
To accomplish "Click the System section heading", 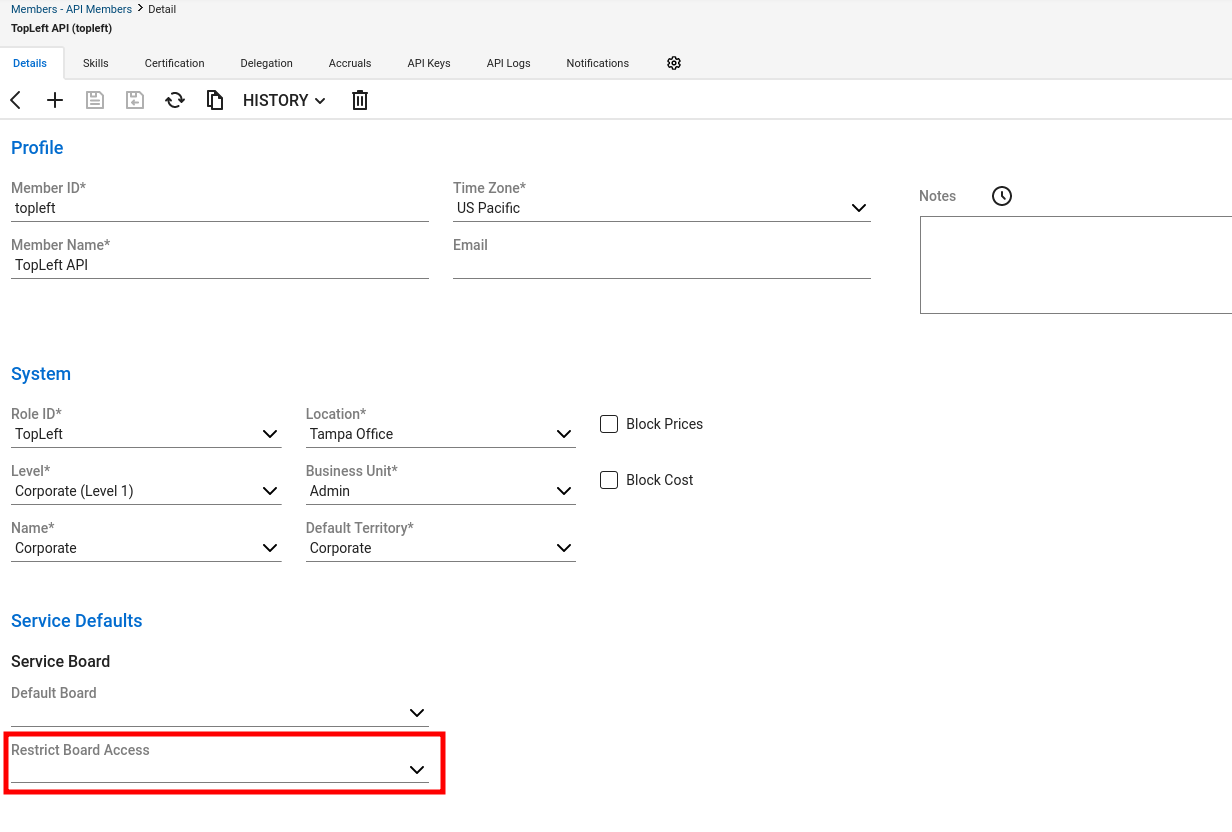I will pyautogui.click(x=41, y=374).
